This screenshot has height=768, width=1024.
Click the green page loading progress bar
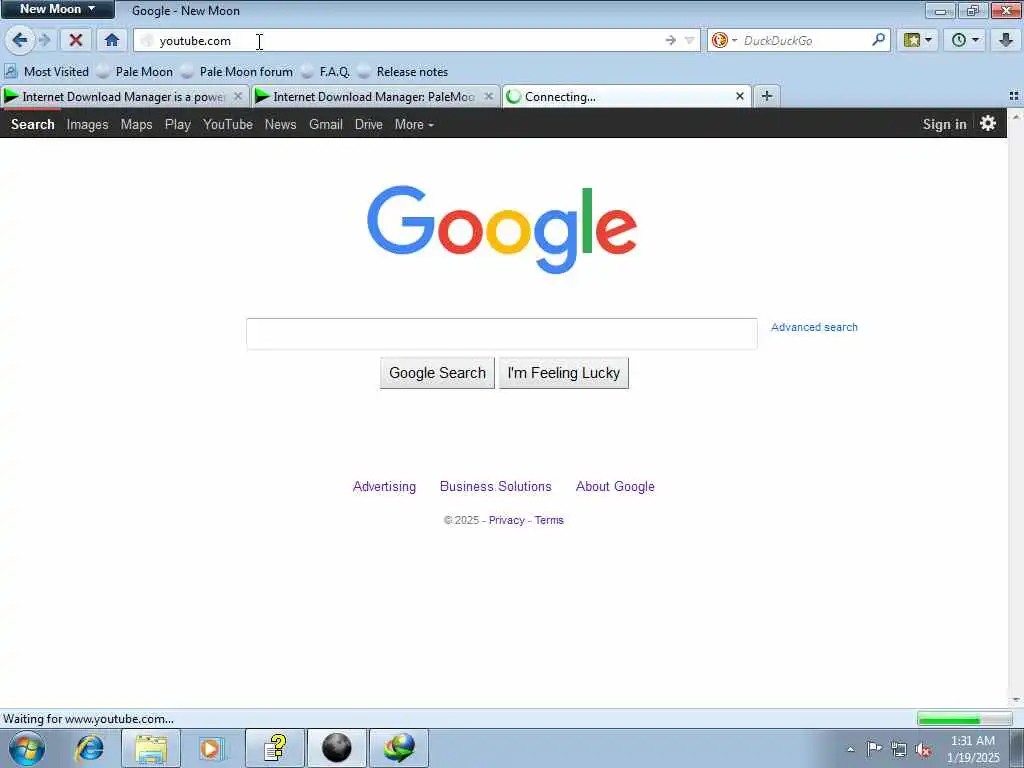pyautogui.click(x=964, y=719)
